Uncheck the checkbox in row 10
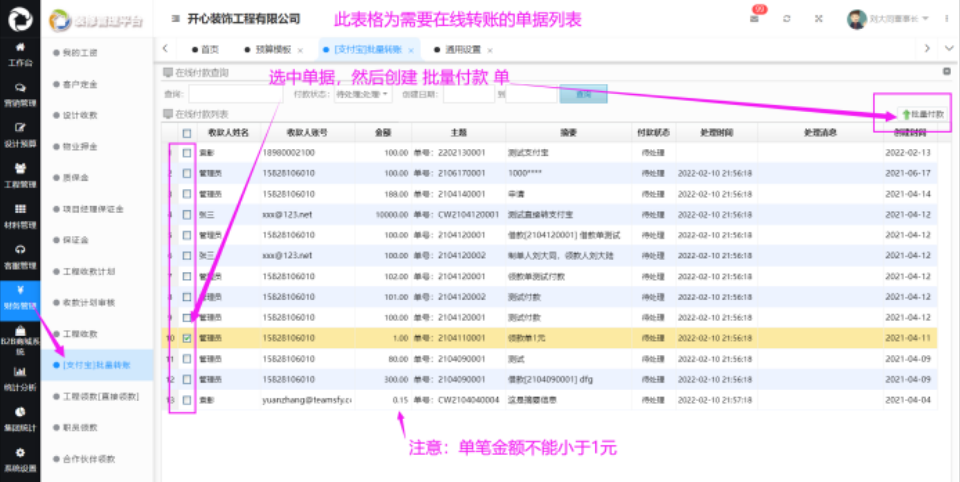This screenshot has height=482, width=960. coord(187,338)
